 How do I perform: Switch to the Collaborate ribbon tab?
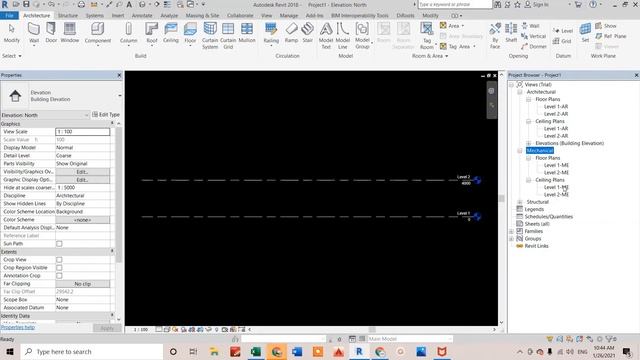point(240,16)
